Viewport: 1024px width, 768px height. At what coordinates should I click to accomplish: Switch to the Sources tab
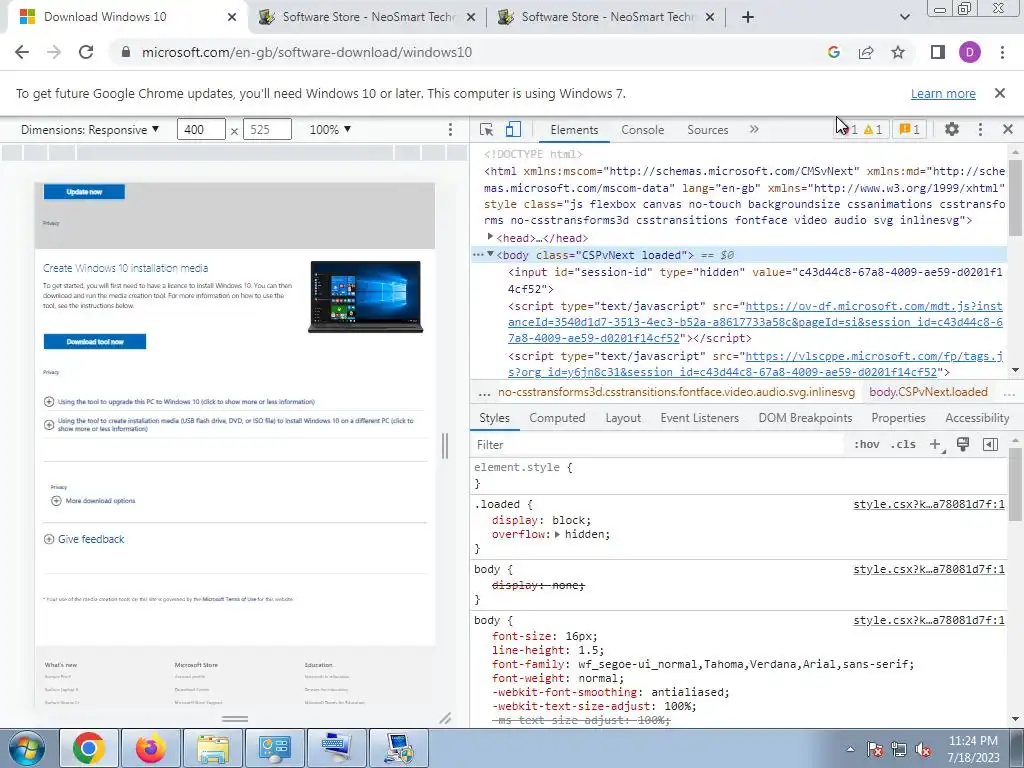pyautogui.click(x=707, y=129)
